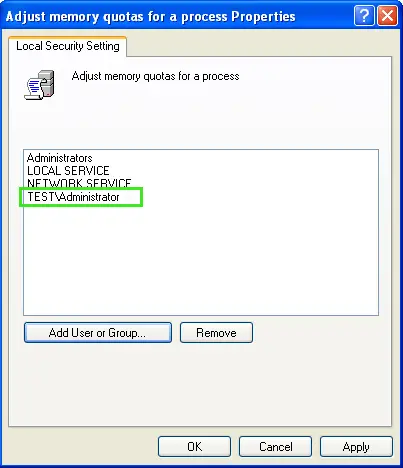Click the Remove button

[216, 332]
